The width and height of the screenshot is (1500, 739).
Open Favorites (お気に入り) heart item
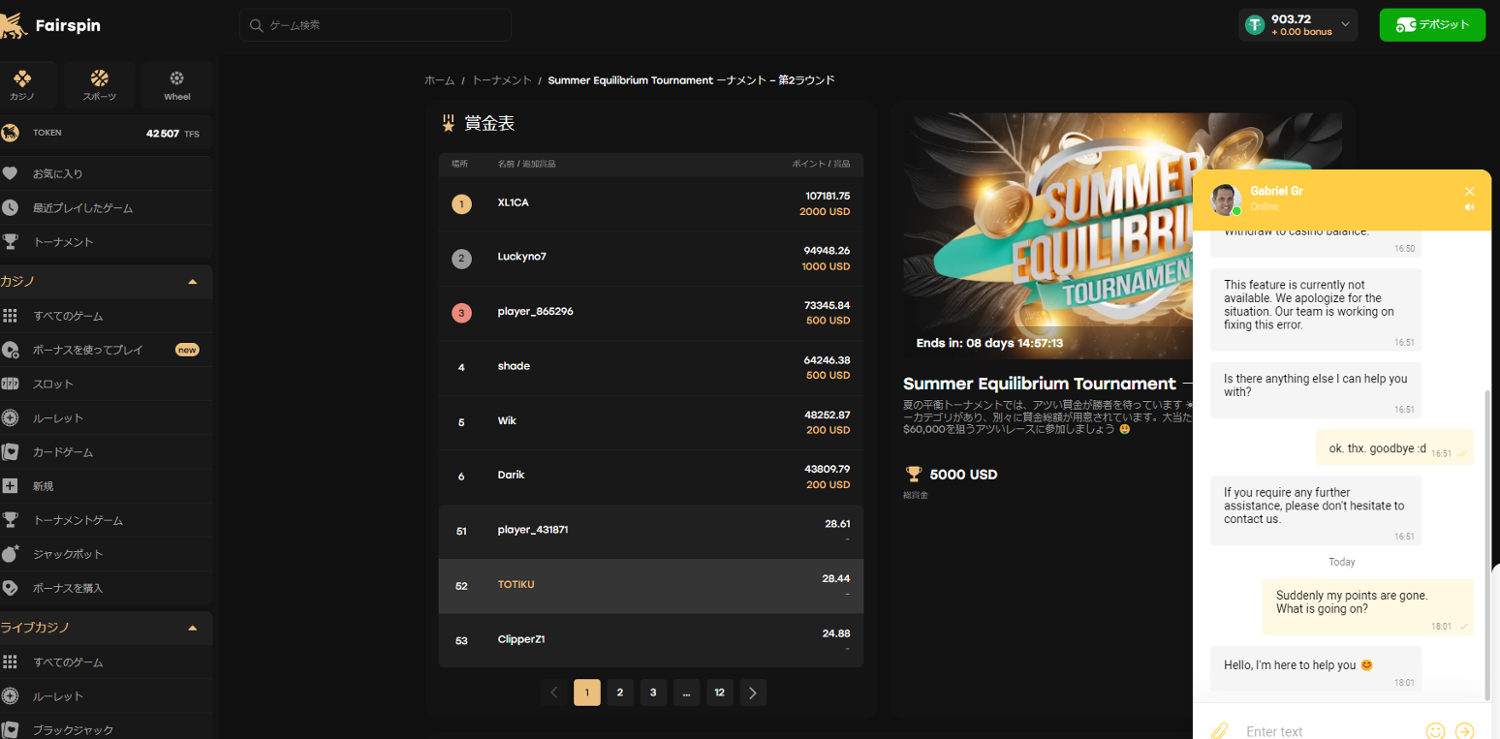pos(58,174)
